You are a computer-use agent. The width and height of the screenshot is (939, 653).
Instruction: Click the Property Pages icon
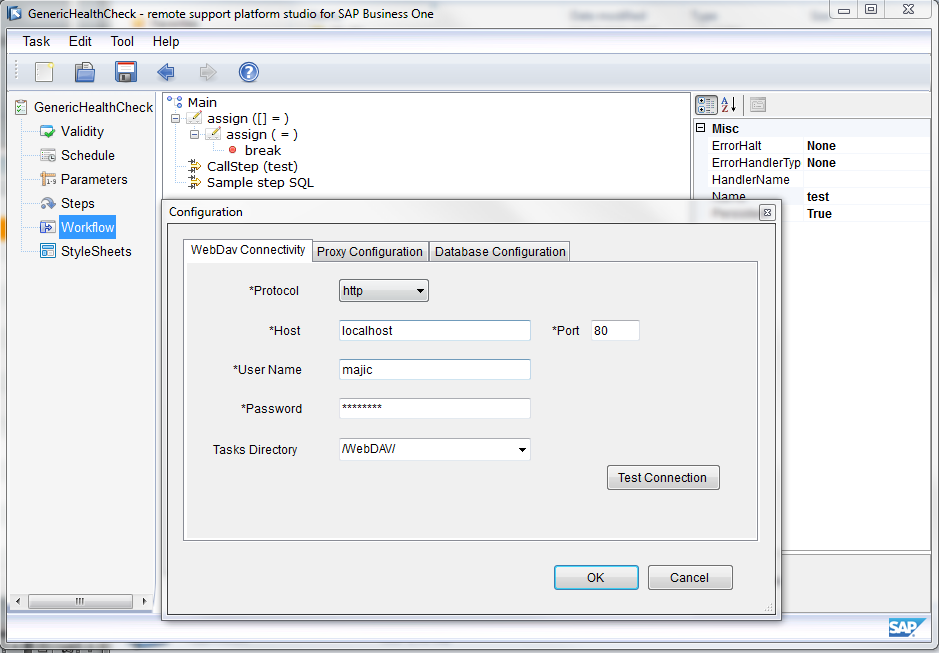[758, 105]
